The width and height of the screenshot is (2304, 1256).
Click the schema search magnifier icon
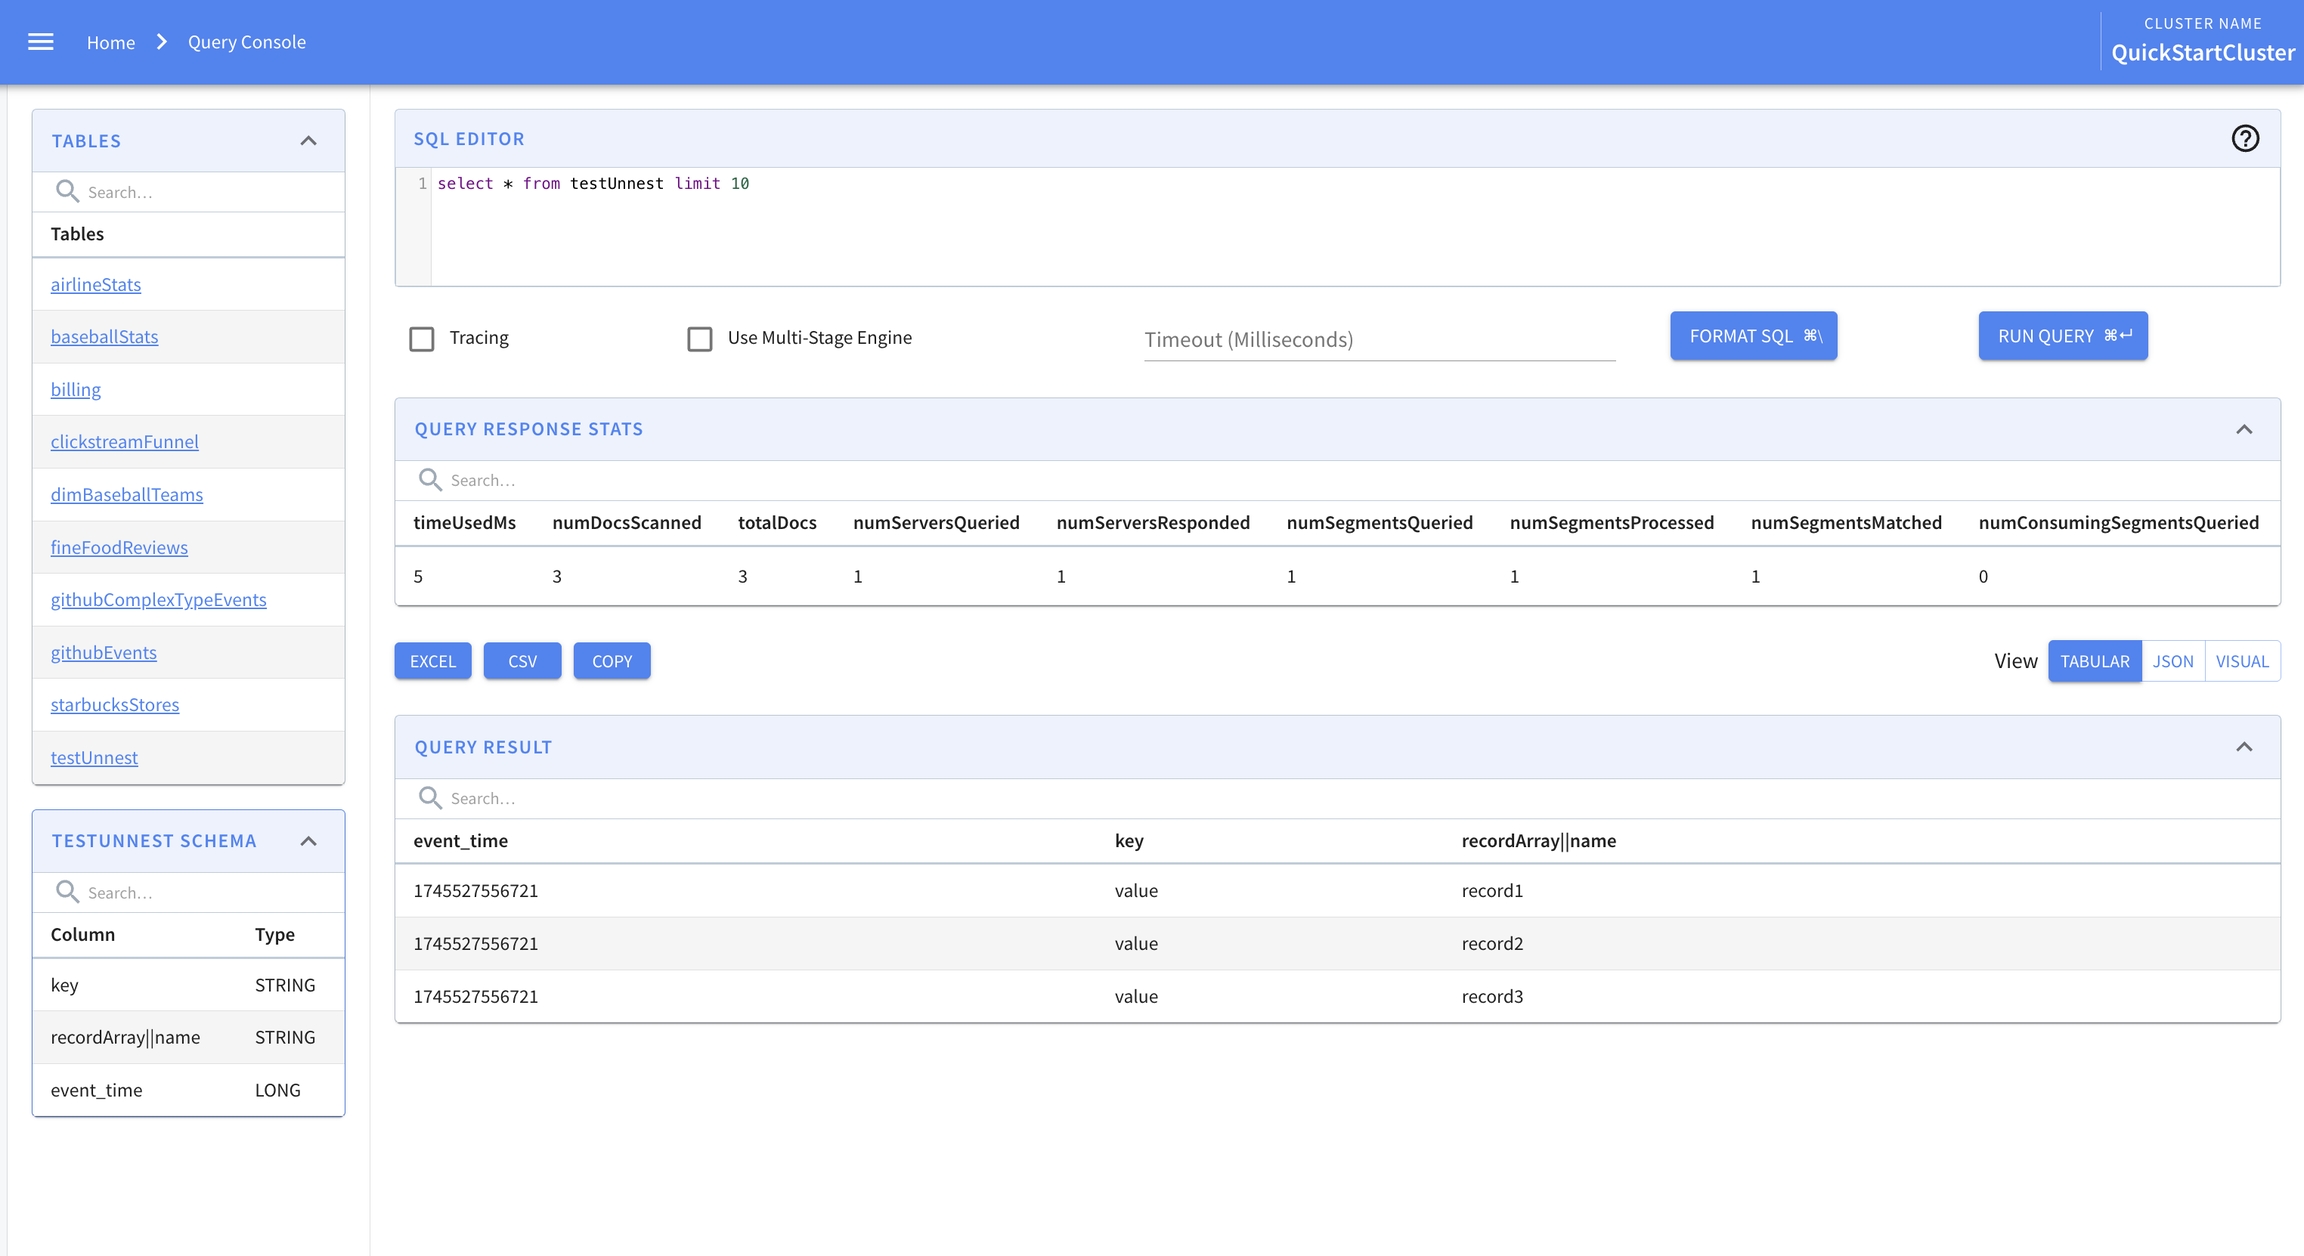pyautogui.click(x=67, y=891)
